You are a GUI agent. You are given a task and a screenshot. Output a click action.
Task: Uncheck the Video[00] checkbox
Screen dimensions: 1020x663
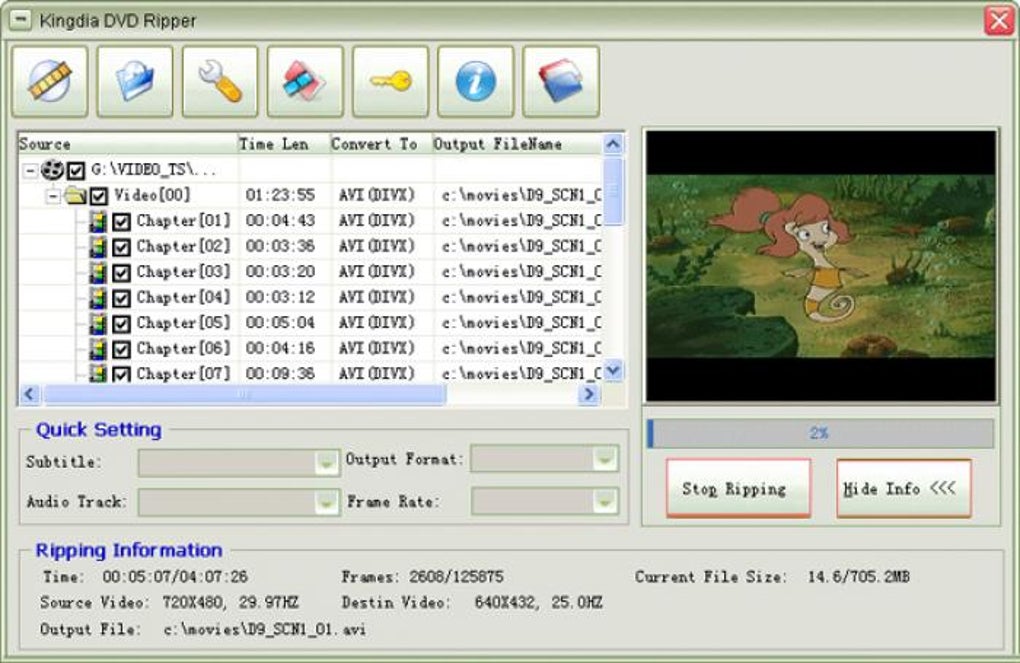pos(99,196)
